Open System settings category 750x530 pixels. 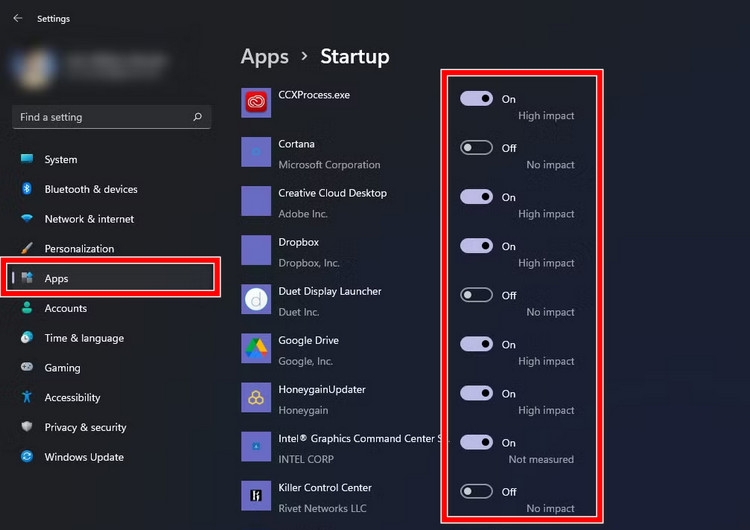pyautogui.click(x=111, y=159)
